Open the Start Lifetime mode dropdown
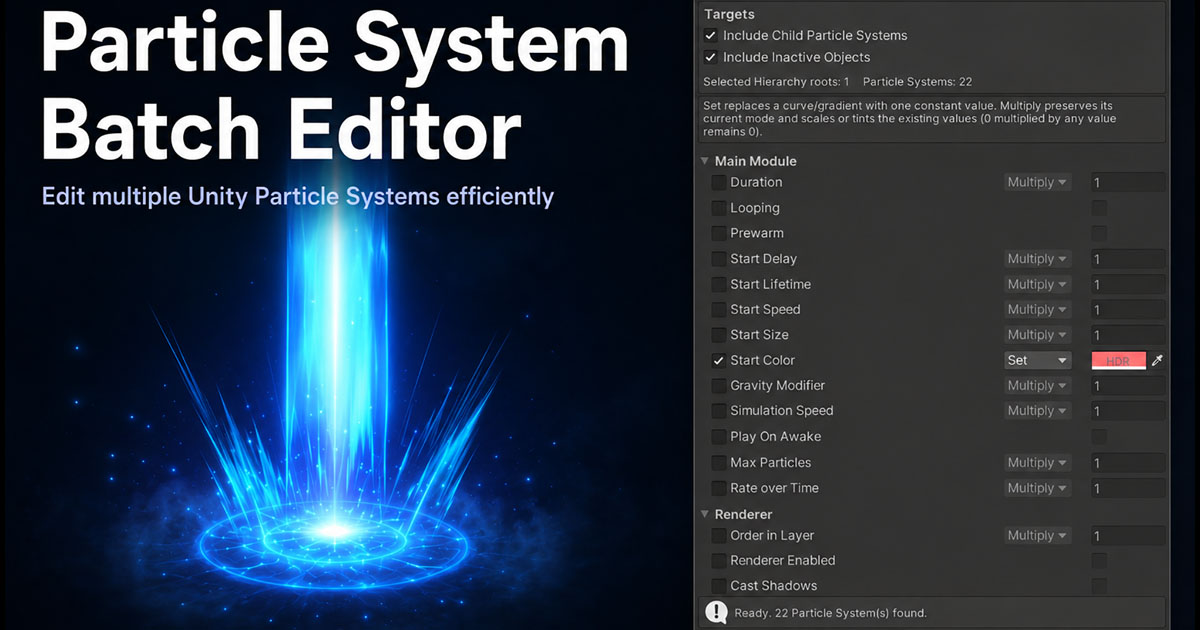Screen dimensions: 1200x630 point(1038,284)
